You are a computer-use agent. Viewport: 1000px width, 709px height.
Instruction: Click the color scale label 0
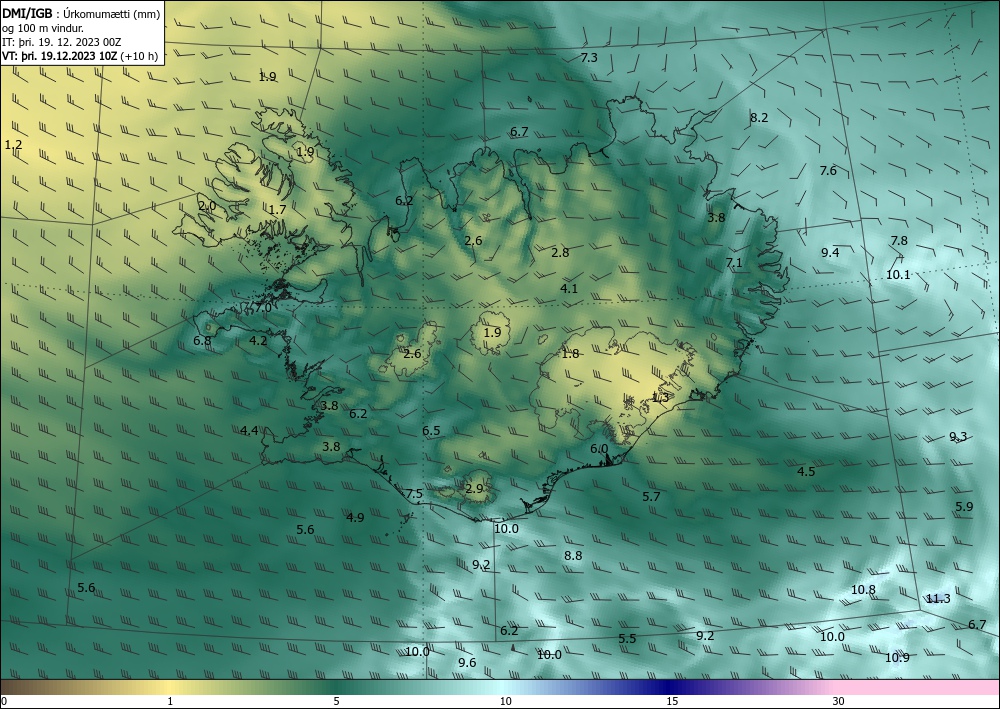[x=4, y=702]
